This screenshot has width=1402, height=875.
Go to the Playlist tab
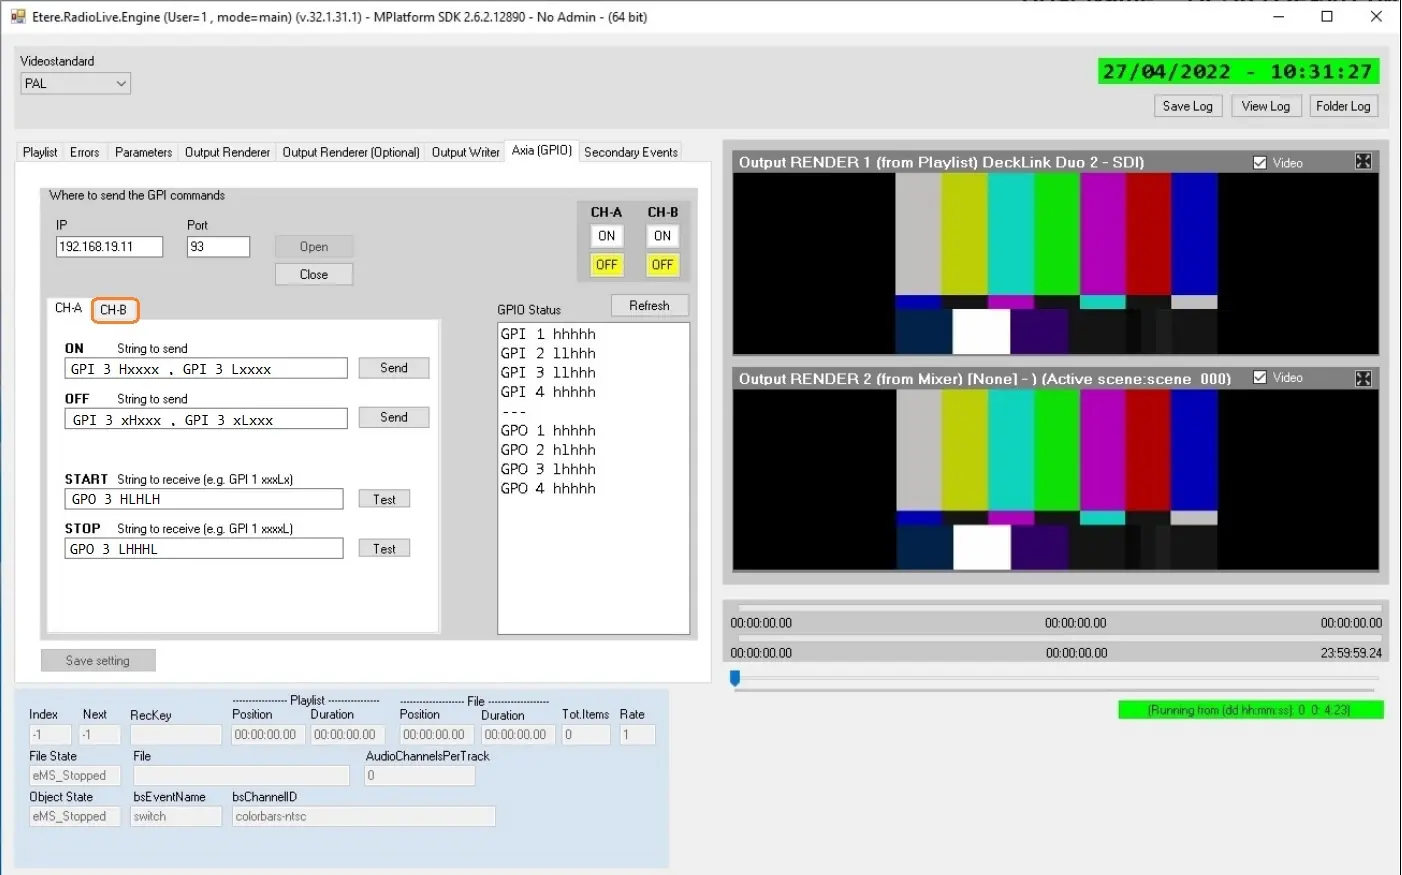tap(40, 152)
